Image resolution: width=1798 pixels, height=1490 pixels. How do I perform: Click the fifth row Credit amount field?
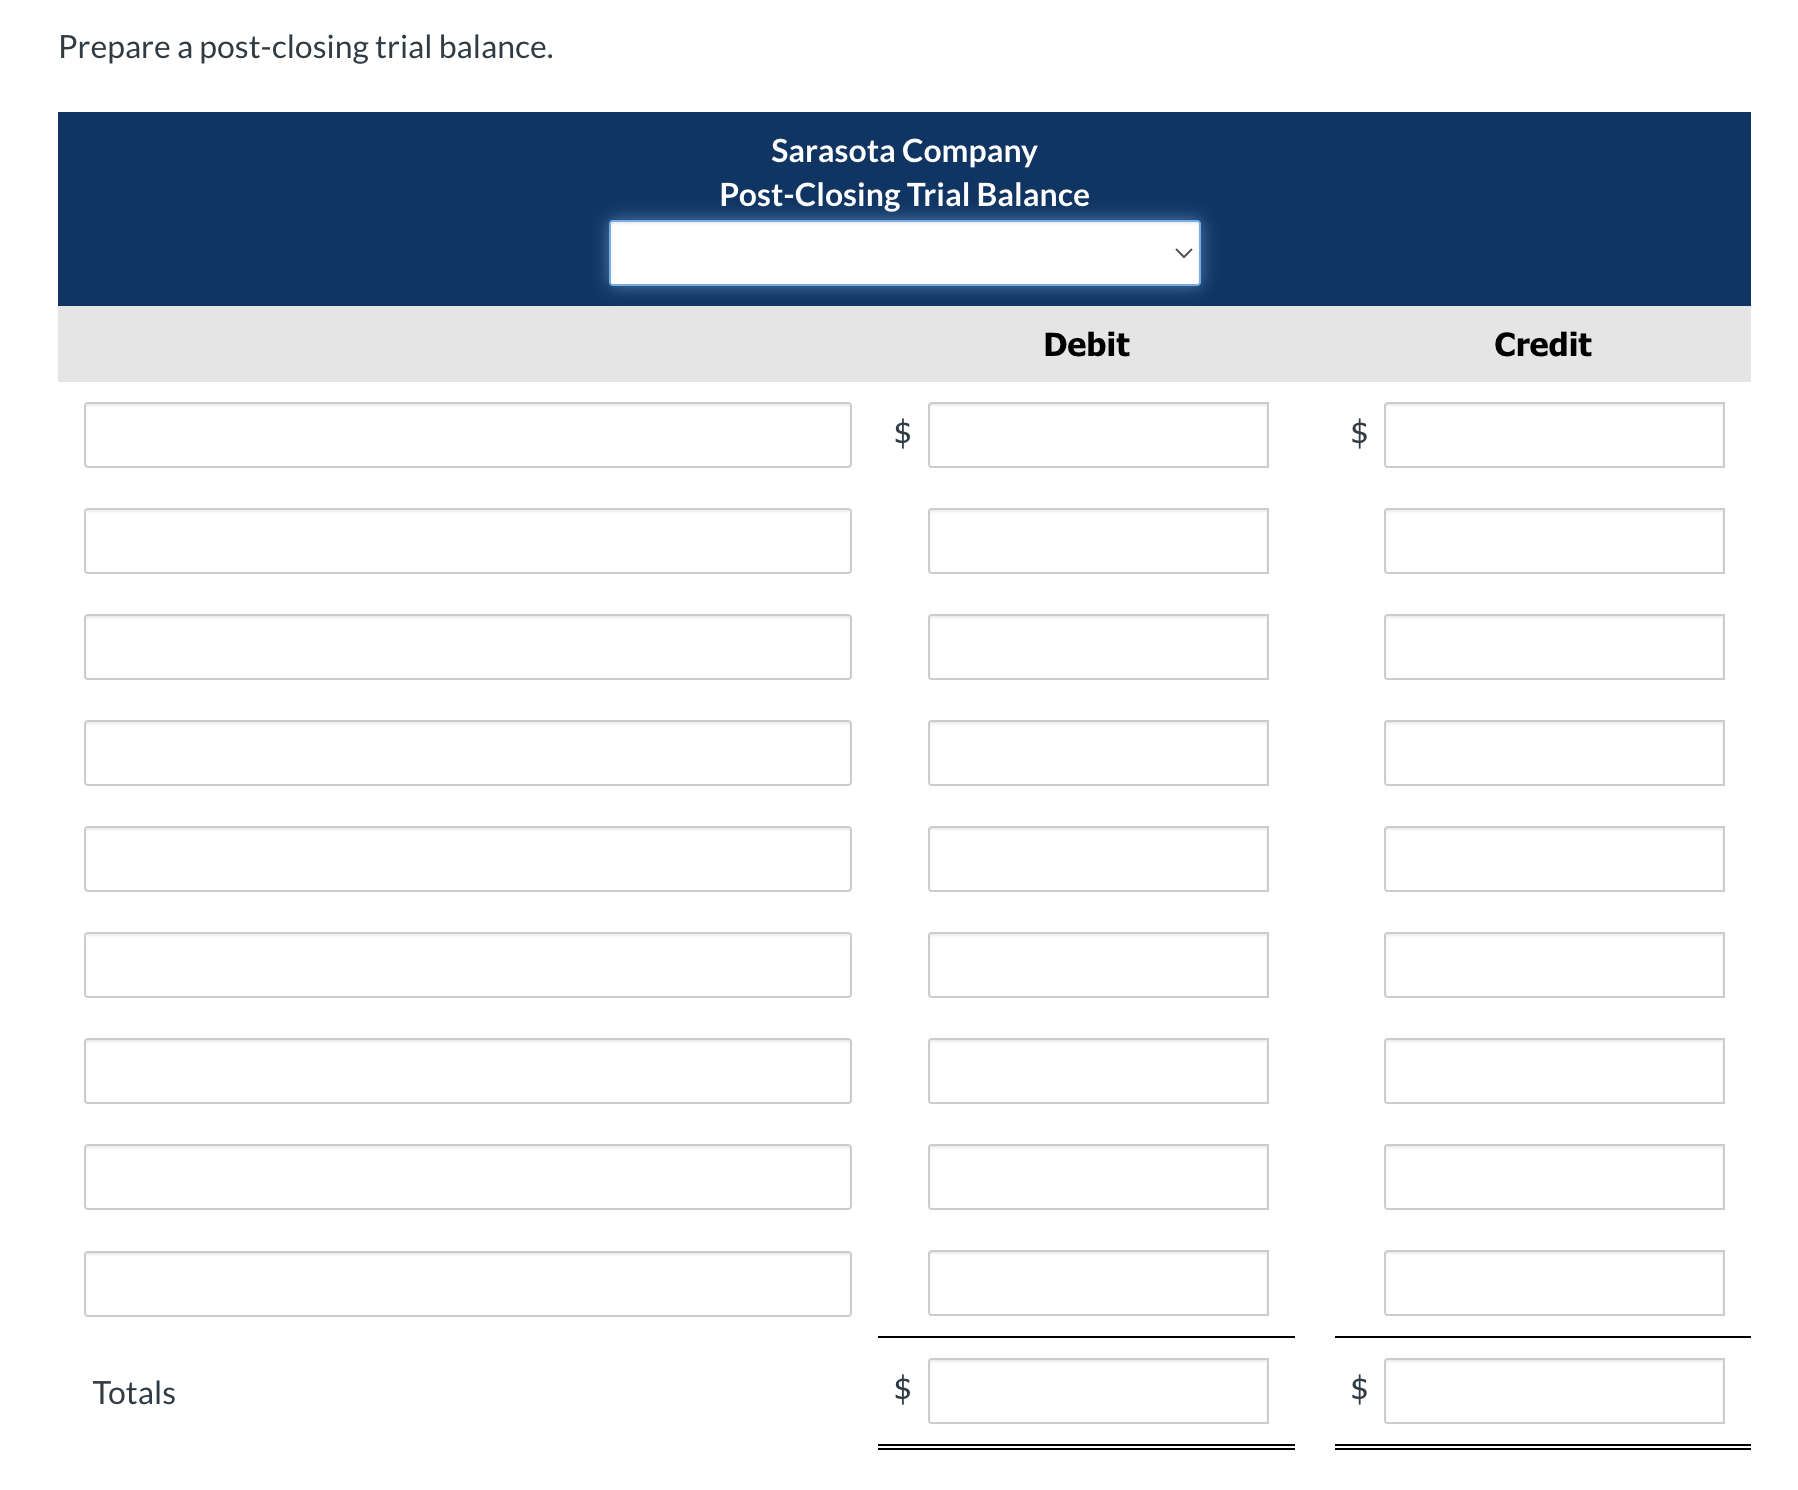tap(1554, 859)
